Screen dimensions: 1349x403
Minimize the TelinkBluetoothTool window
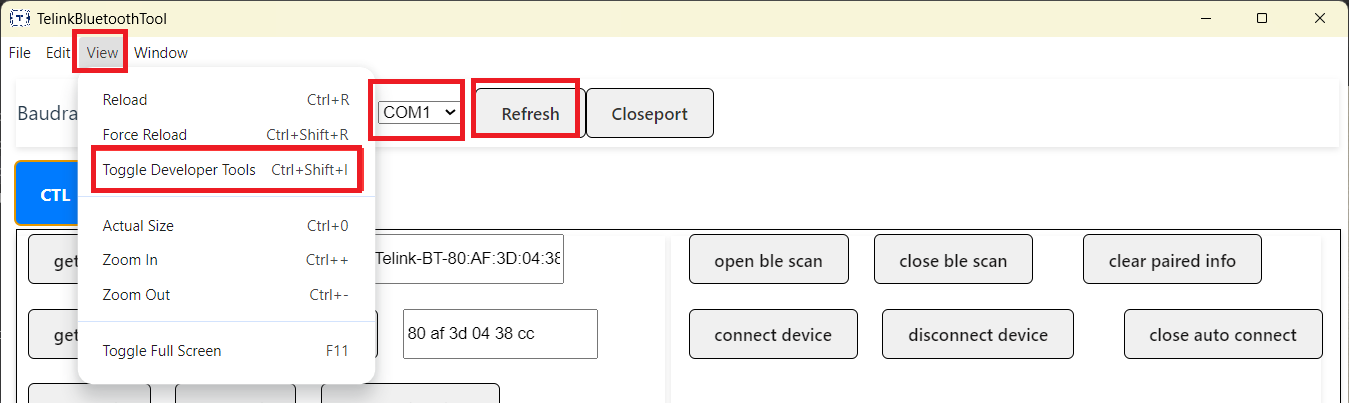(x=1204, y=18)
